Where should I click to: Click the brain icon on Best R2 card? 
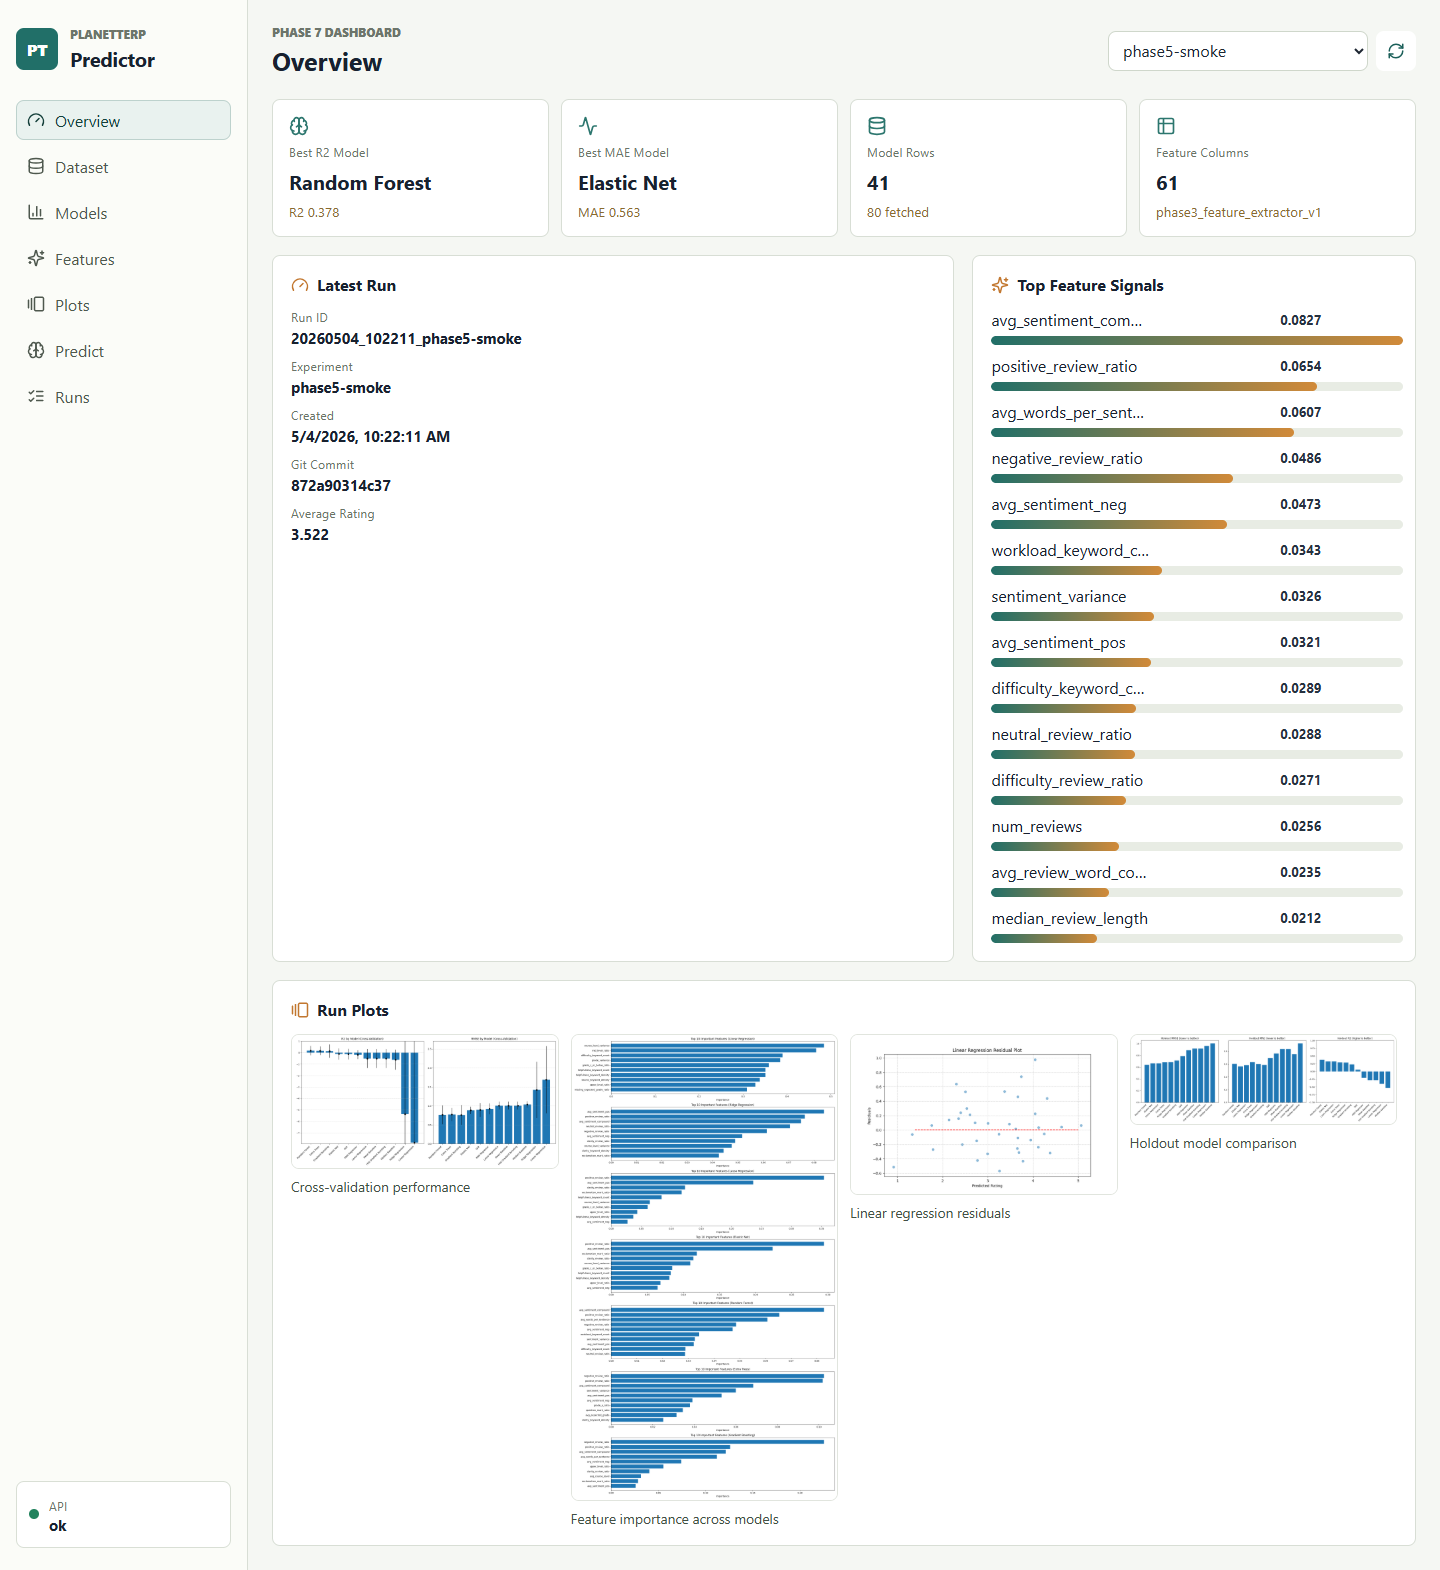click(x=299, y=126)
